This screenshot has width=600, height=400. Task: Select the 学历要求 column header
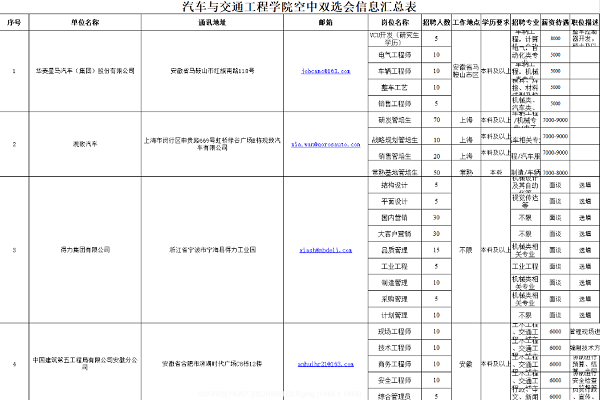496,22
